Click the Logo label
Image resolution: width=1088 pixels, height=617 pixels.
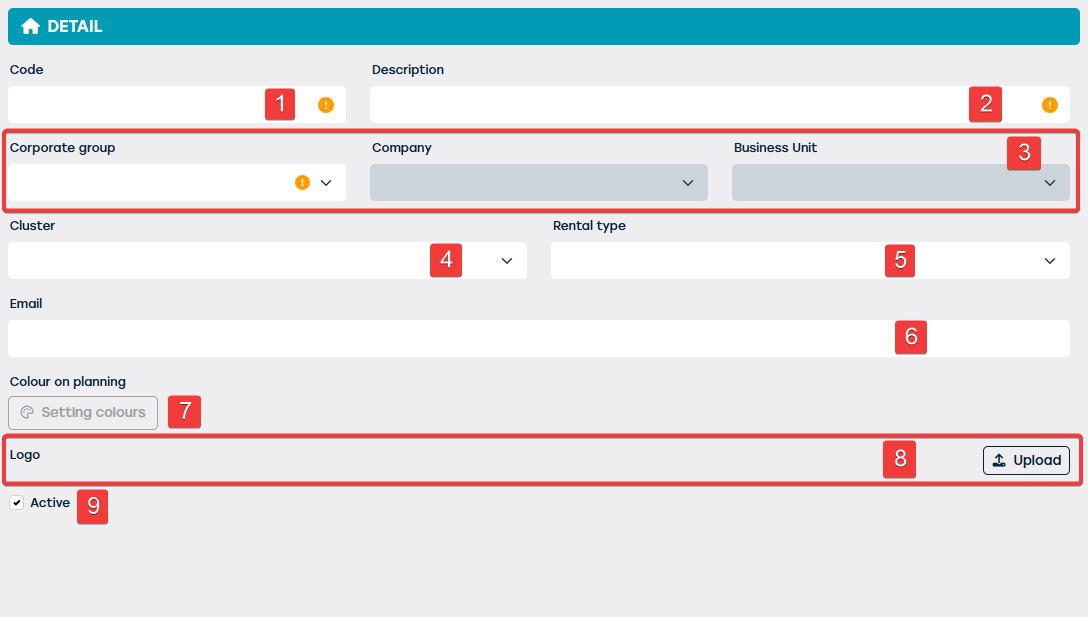coord(25,455)
